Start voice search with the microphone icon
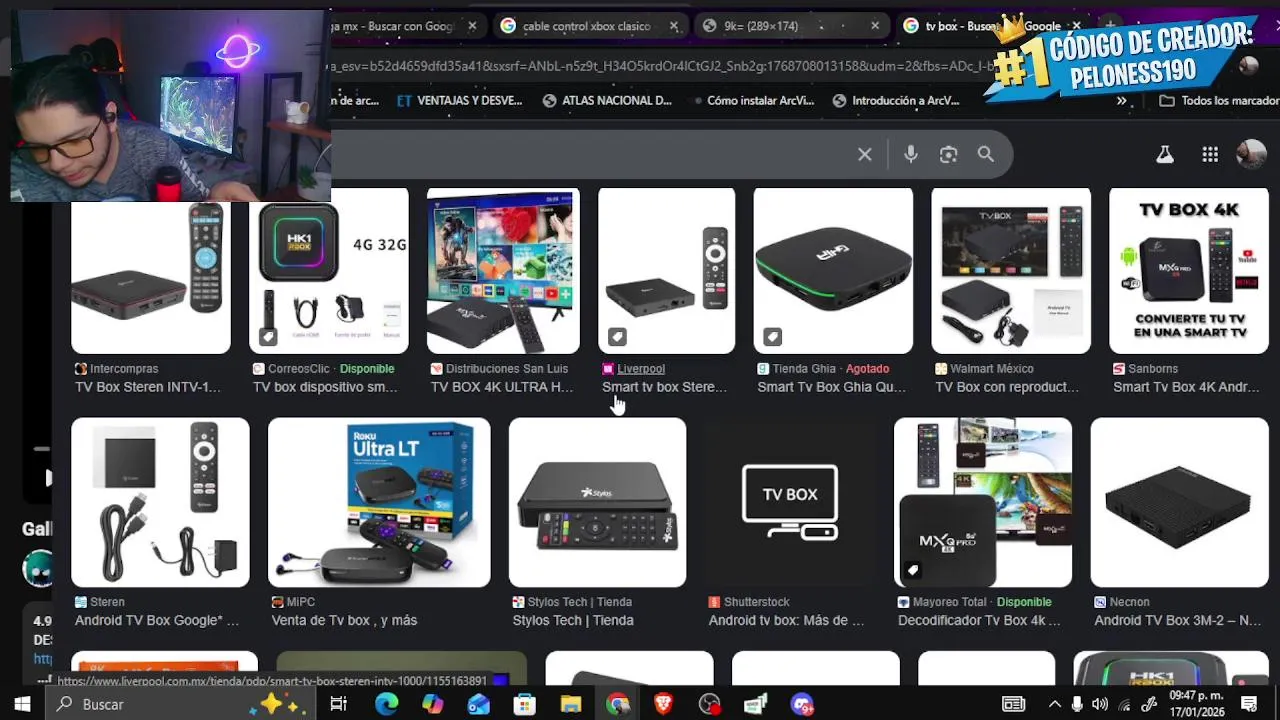 (x=910, y=154)
